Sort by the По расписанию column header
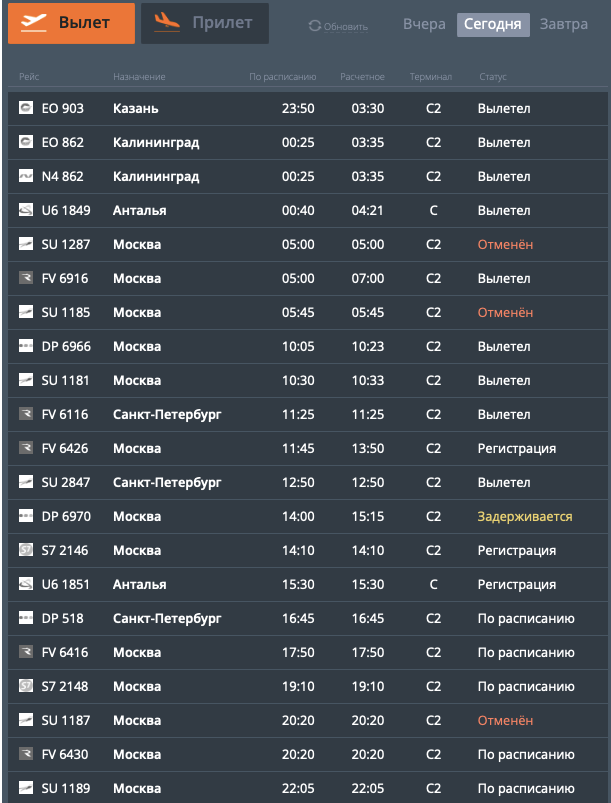The height and width of the screenshot is (803, 611). click(283, 77)
